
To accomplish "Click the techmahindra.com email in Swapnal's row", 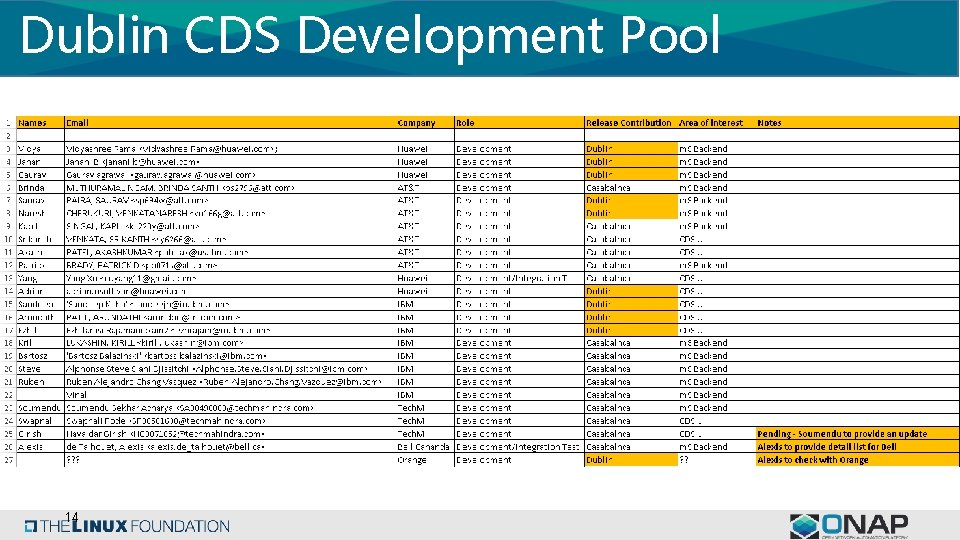I will click(x=166, y=421).
